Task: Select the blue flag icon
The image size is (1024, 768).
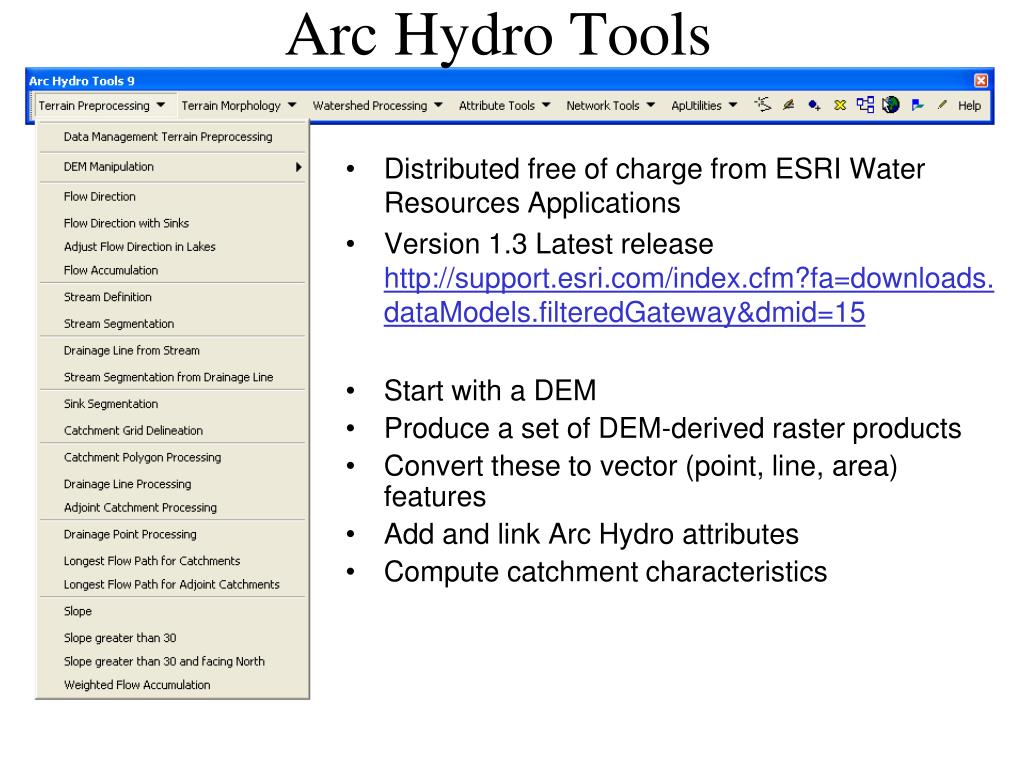Action: click(918, 104)
